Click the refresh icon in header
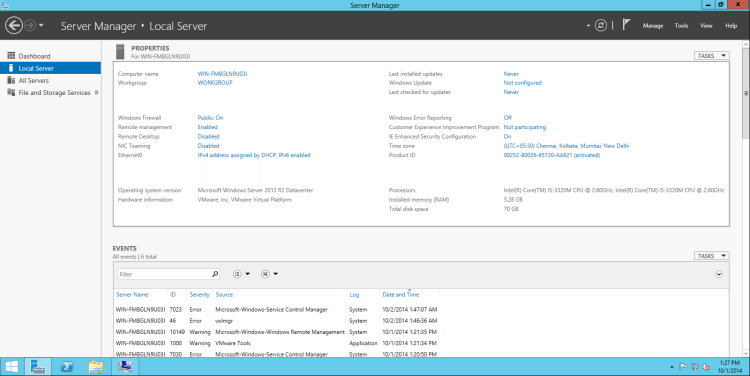This screenshot has height=376, width=750. click(601, 25)
